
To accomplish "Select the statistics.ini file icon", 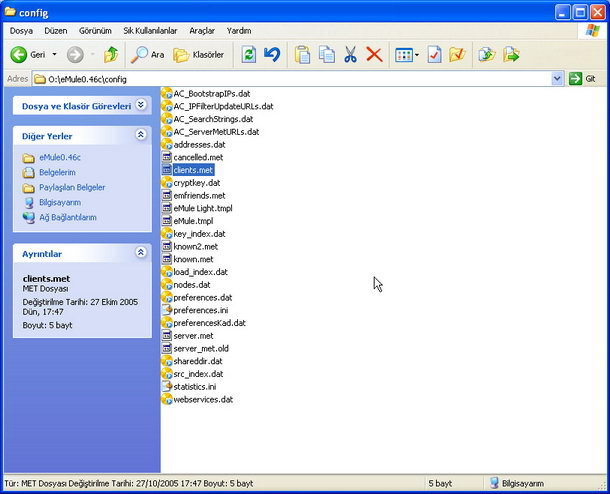I will [167, 387].
